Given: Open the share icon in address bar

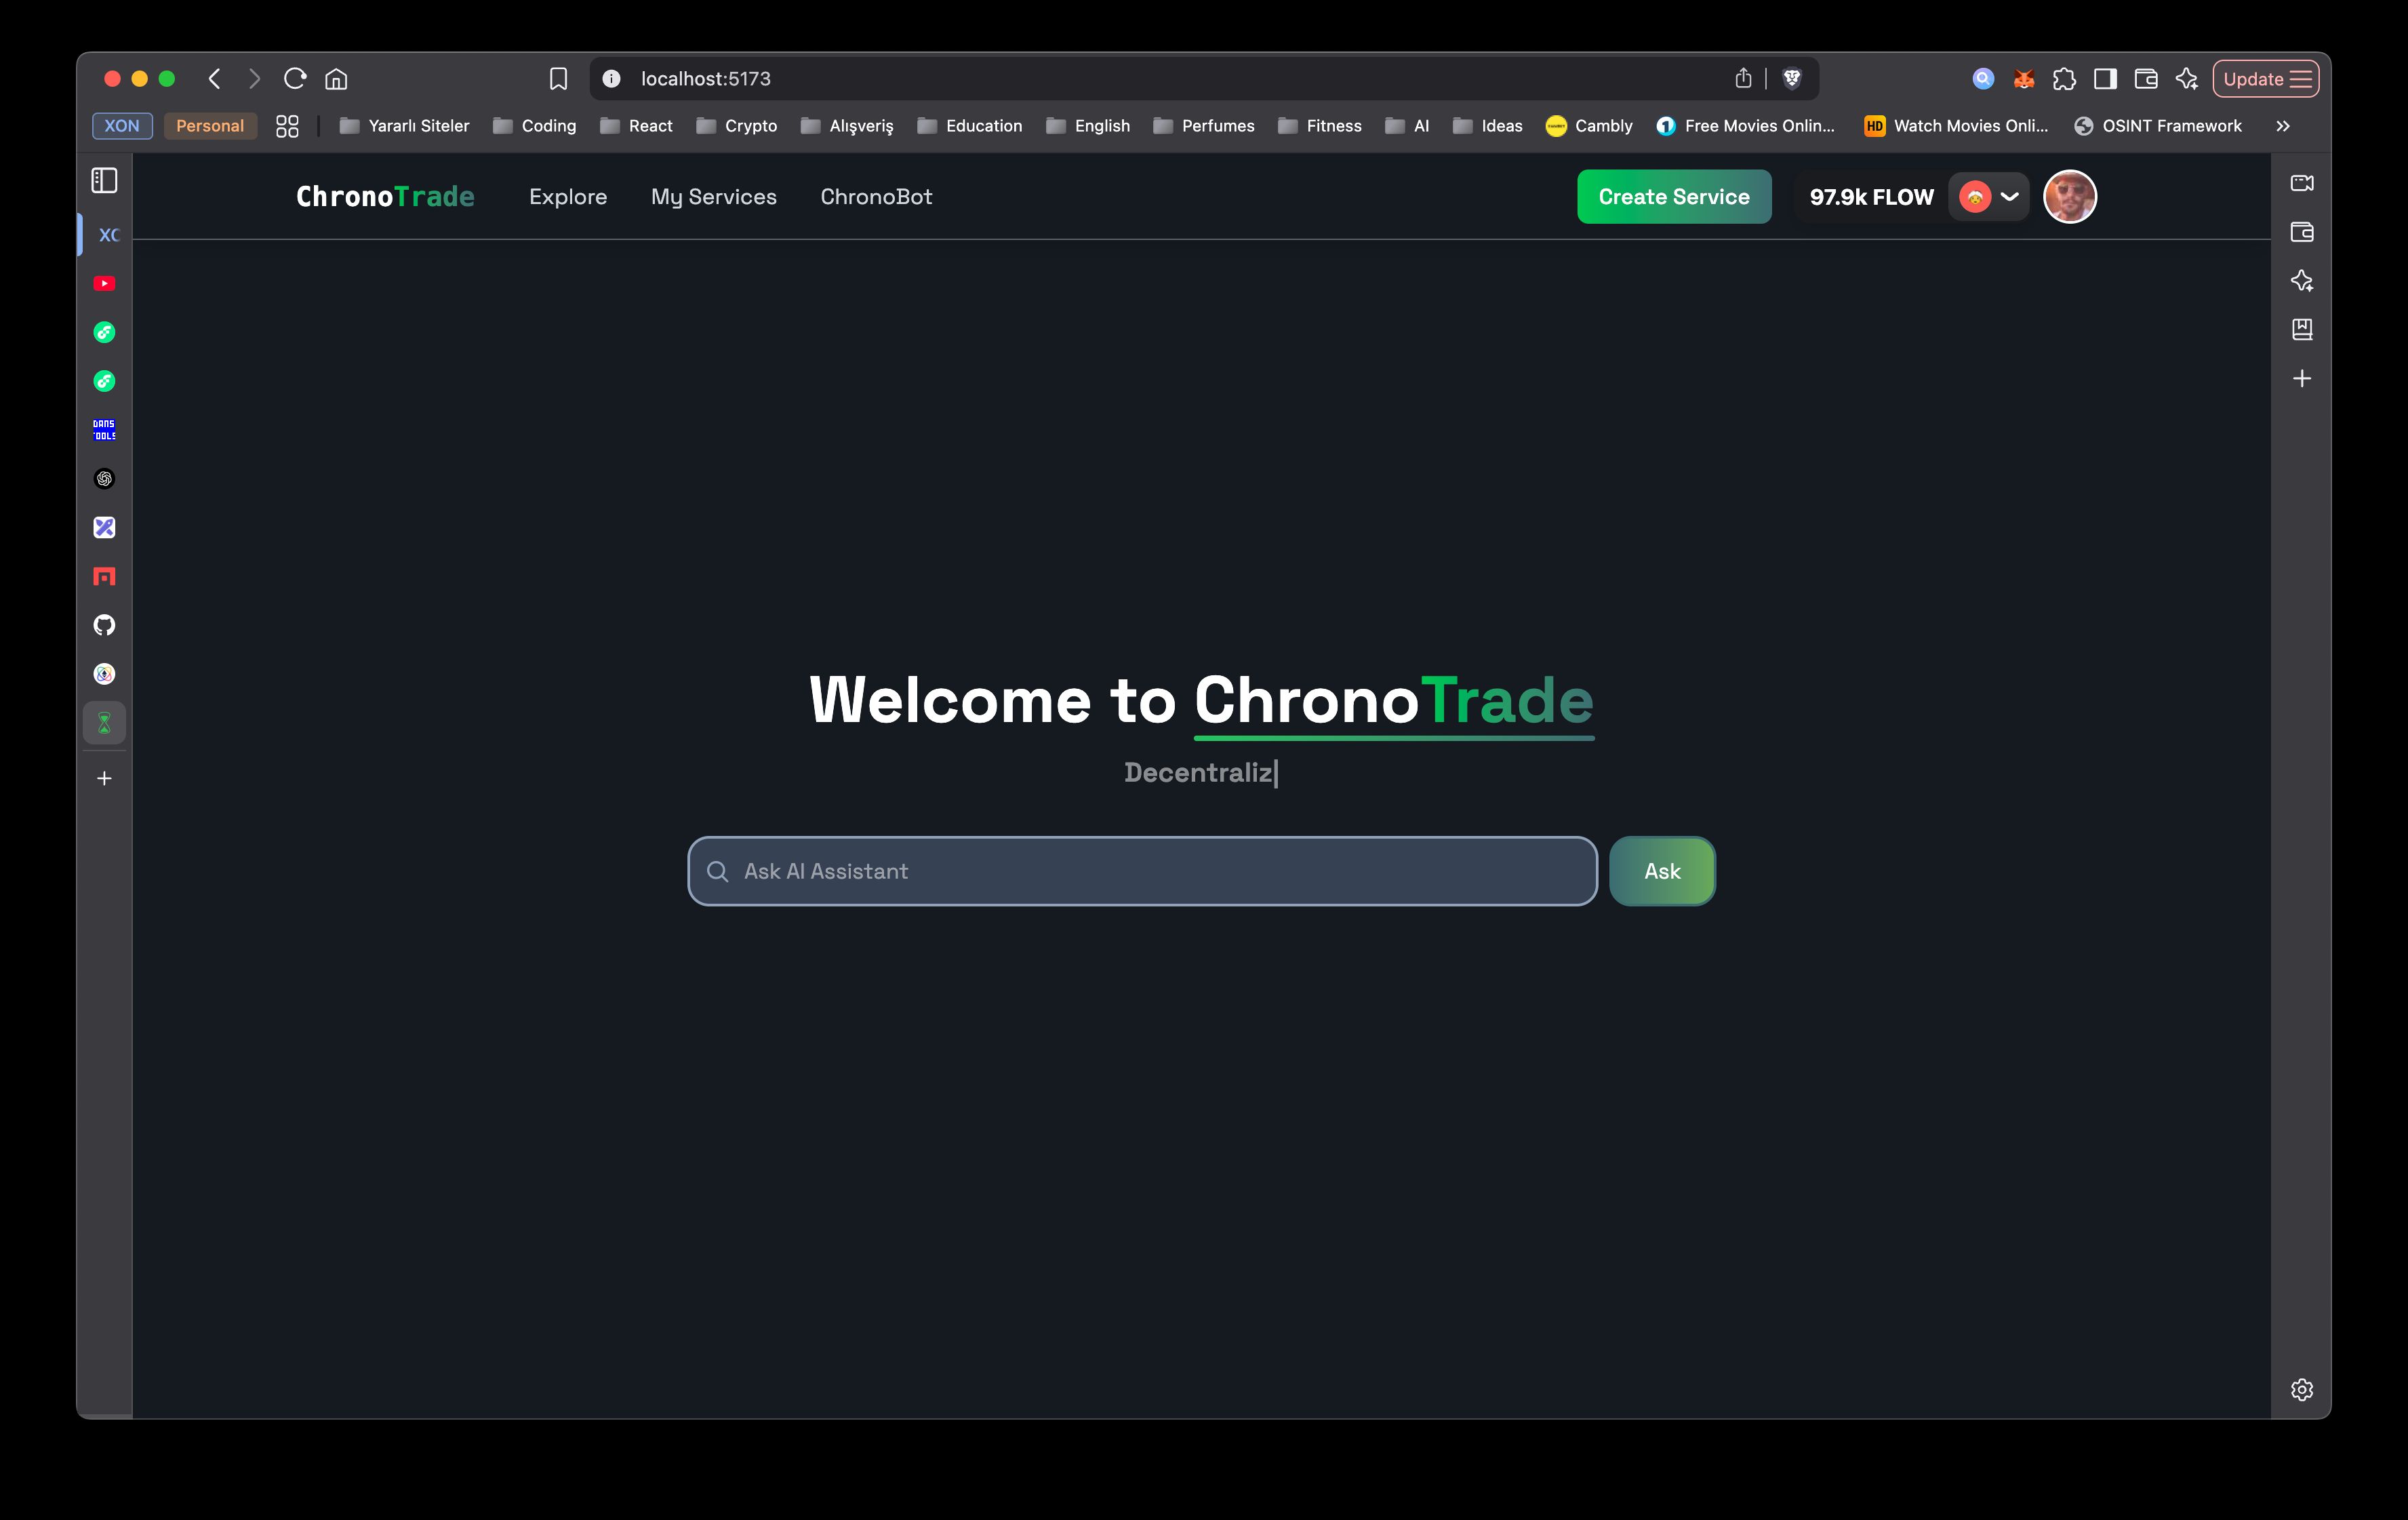Looking at the screenshot, I should click(x=1743, y=78).
